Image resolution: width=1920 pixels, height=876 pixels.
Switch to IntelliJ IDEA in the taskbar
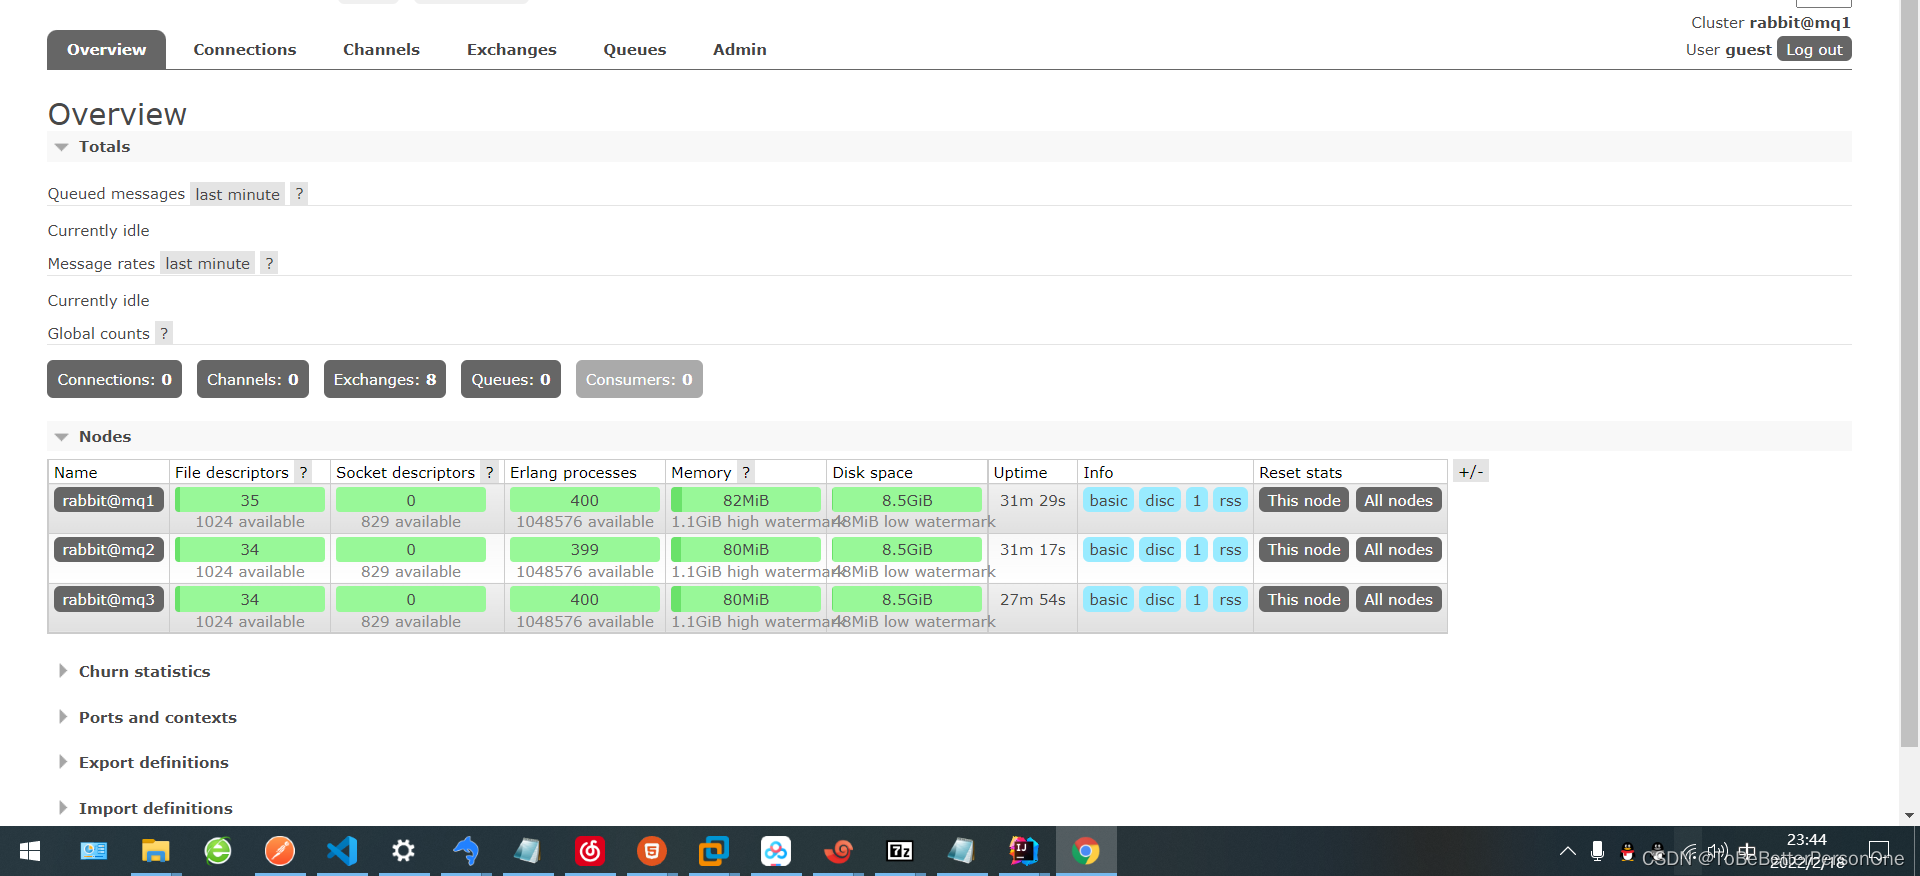(1024, 851)
